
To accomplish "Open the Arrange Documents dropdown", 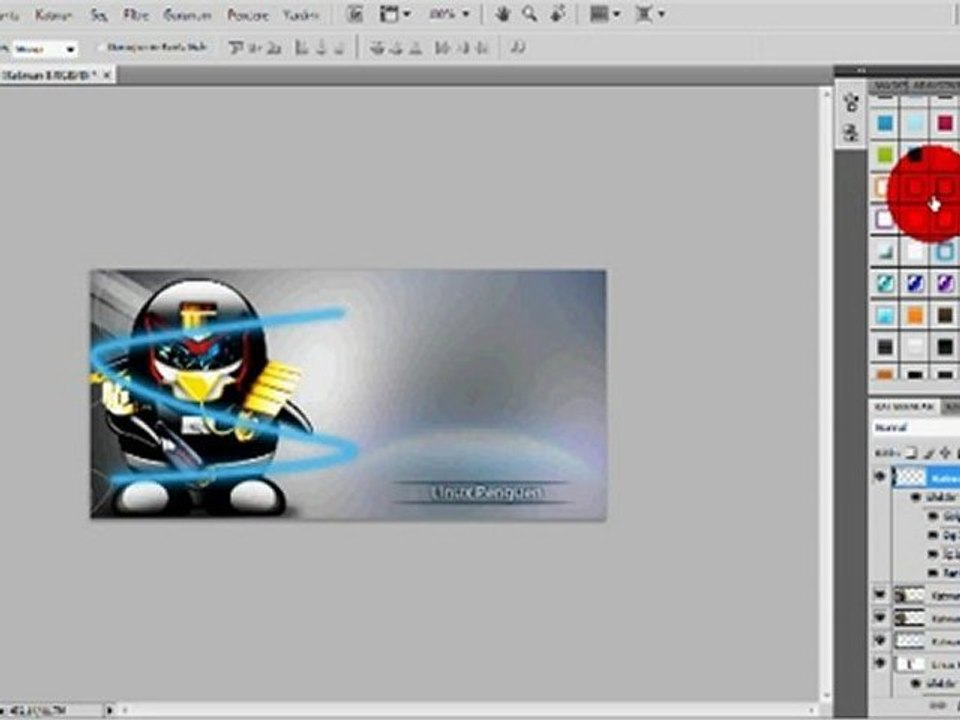I will (605, 14).
